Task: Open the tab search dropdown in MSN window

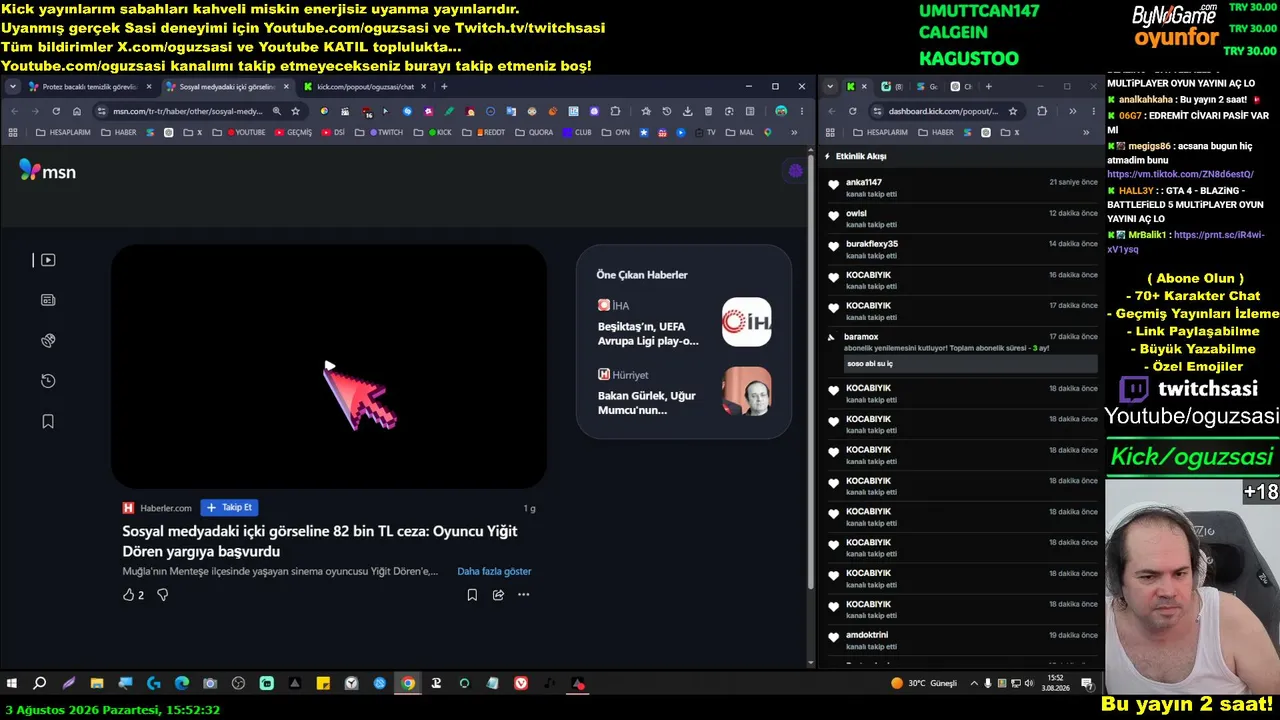Action: (13, 87)
